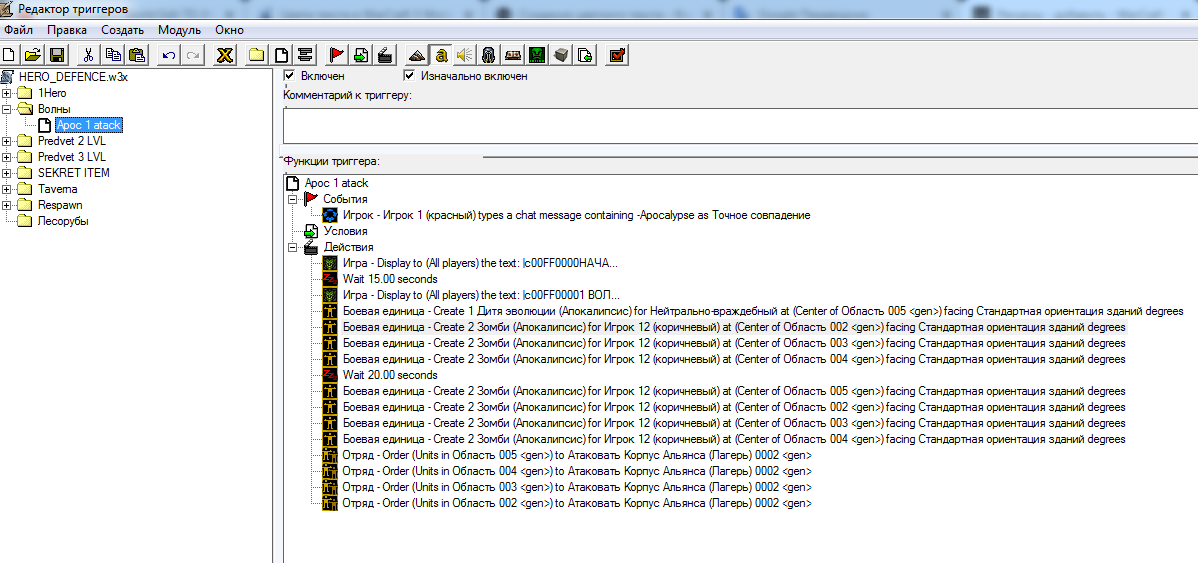Viewport: 1198px width, 588px height.
Task: Select the display text action '1 ВОЛ...'
Action: coord(481,296)
